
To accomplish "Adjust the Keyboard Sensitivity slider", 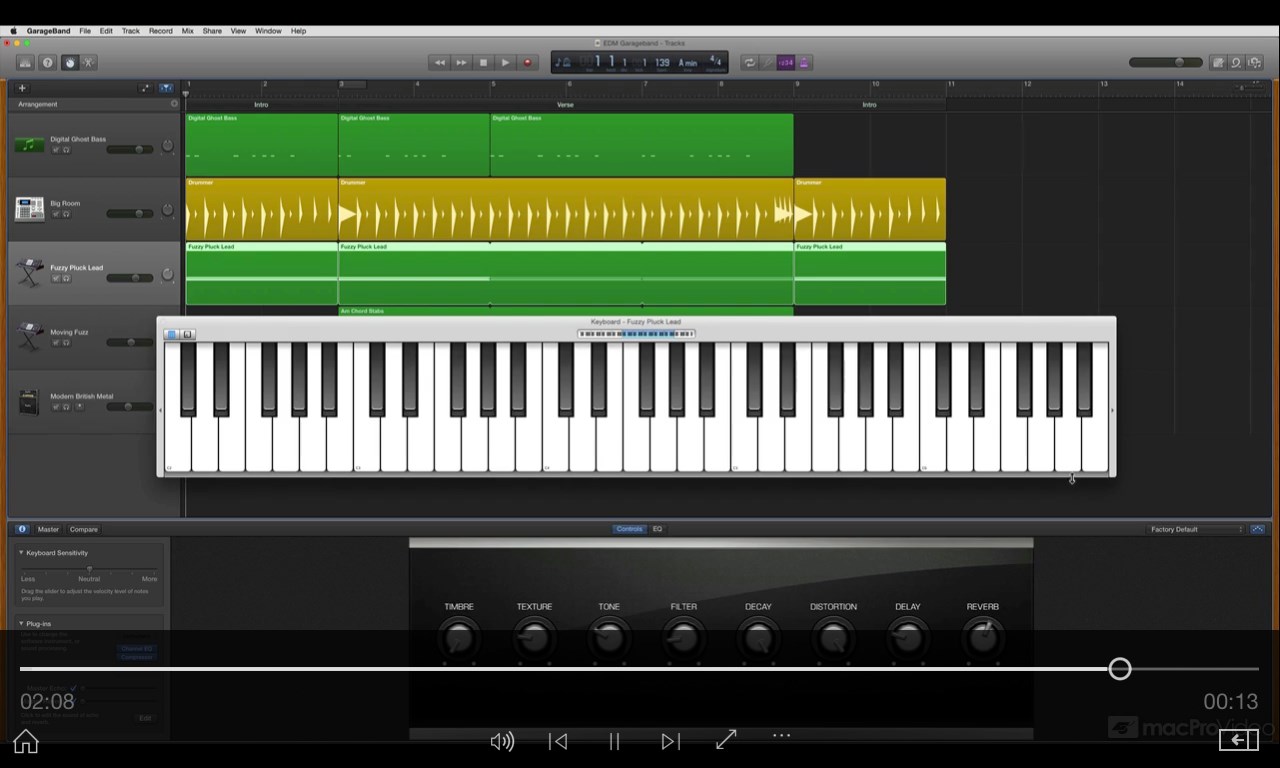I will pos(89,569).
